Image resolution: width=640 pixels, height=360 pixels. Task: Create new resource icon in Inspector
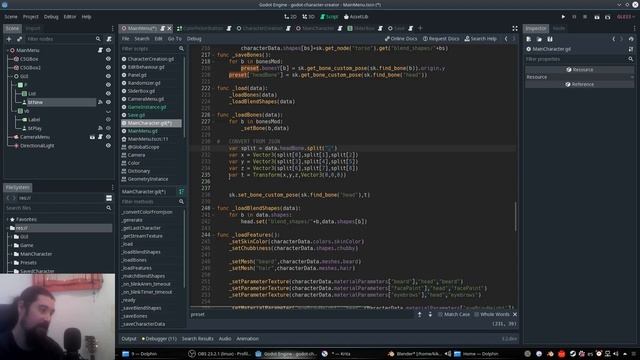529,39
